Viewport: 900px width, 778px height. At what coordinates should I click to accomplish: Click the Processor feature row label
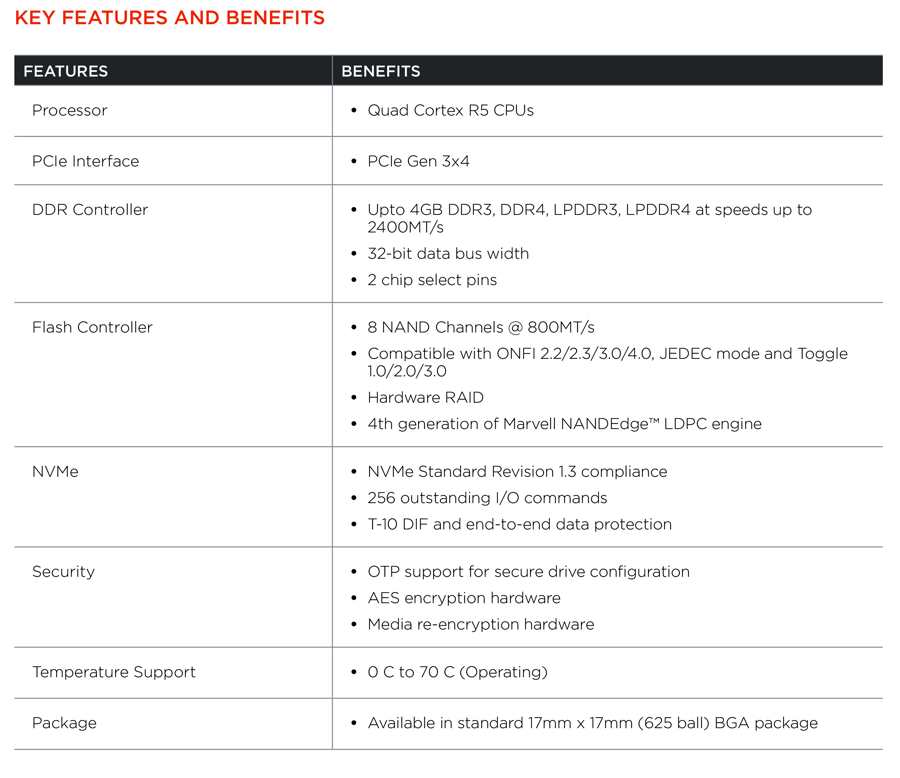pyautogui.click(x=69, y=110)
